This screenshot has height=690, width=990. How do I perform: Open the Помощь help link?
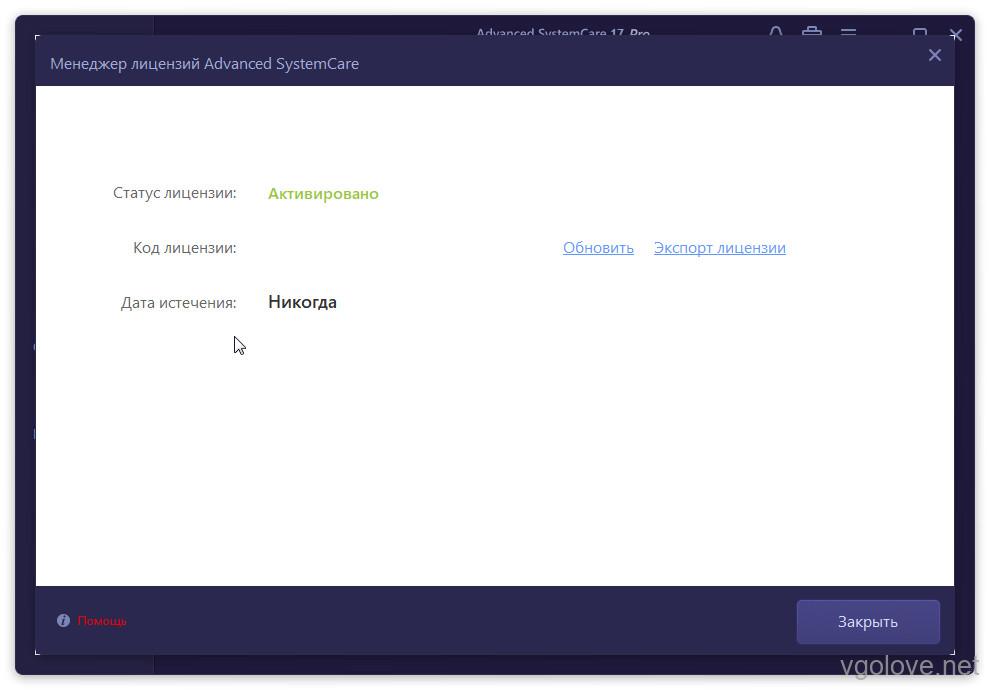tap(102, 621)
